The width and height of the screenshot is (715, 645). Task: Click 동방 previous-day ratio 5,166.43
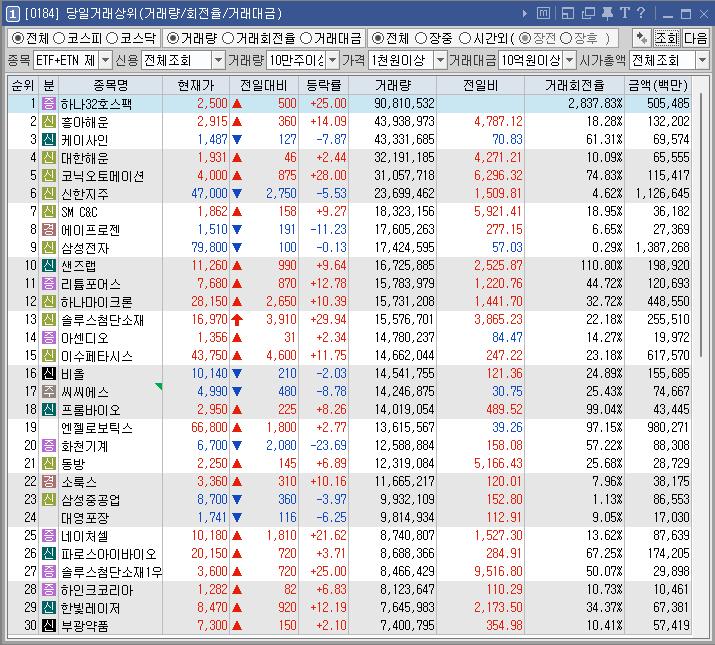coord(498,463)
